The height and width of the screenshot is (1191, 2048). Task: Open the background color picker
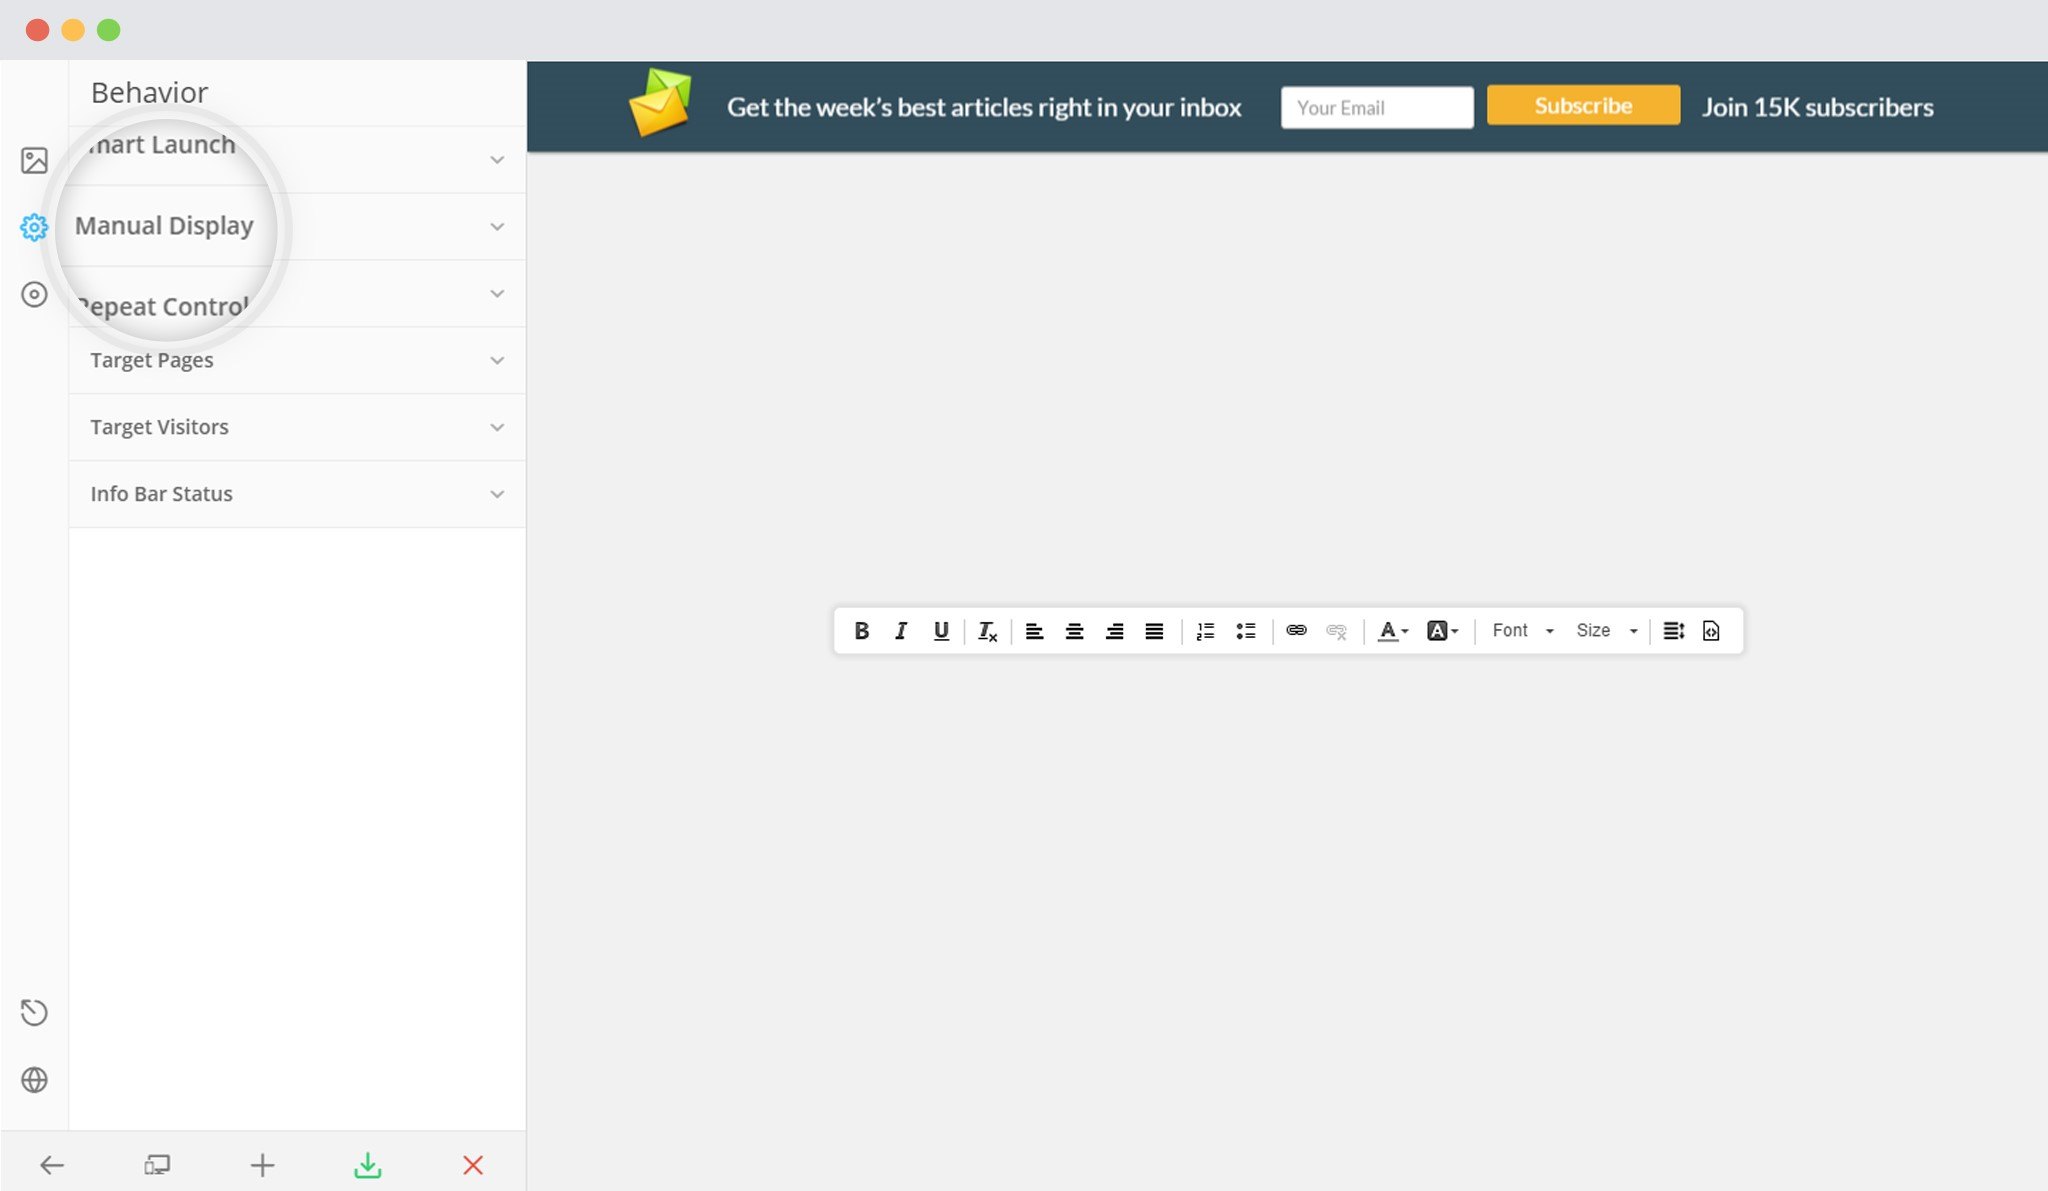[1442, 631]
